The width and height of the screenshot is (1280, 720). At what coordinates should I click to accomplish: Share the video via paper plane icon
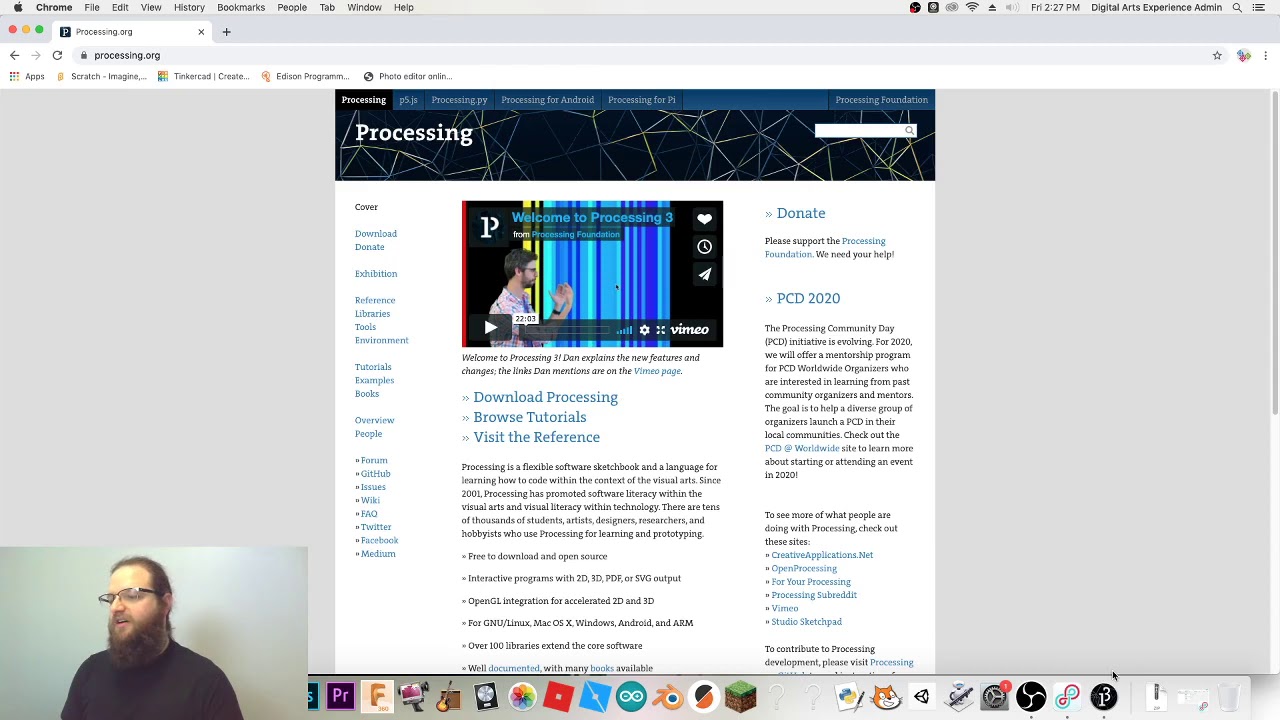point(704,274)
